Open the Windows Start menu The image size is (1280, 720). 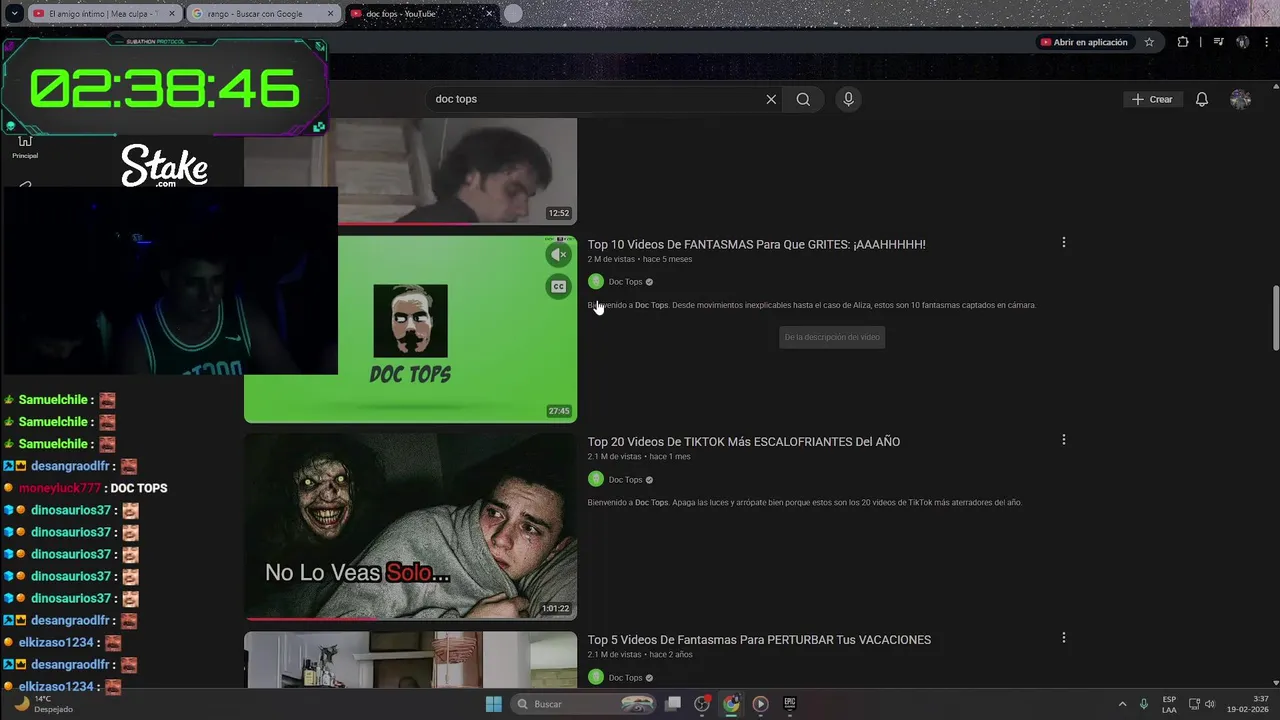tap(493, 704)
